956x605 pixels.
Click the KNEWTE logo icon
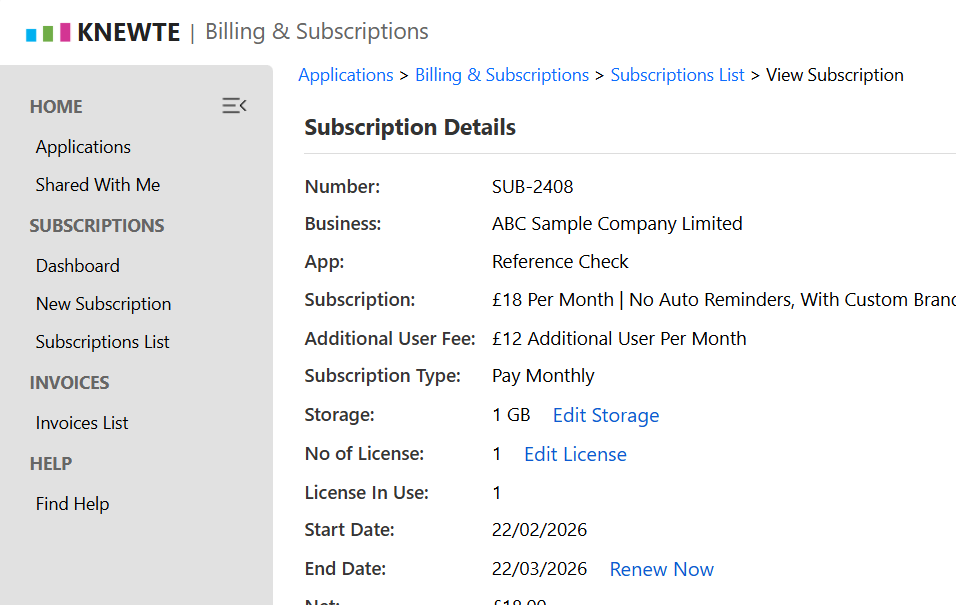[x=47, y=31]
